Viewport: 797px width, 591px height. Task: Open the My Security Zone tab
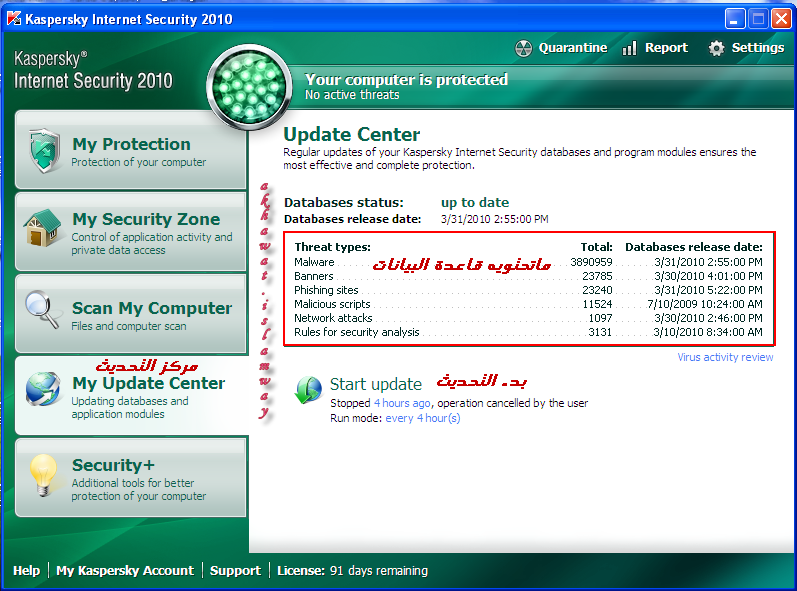pyautogui.click(x=131, y=232)
